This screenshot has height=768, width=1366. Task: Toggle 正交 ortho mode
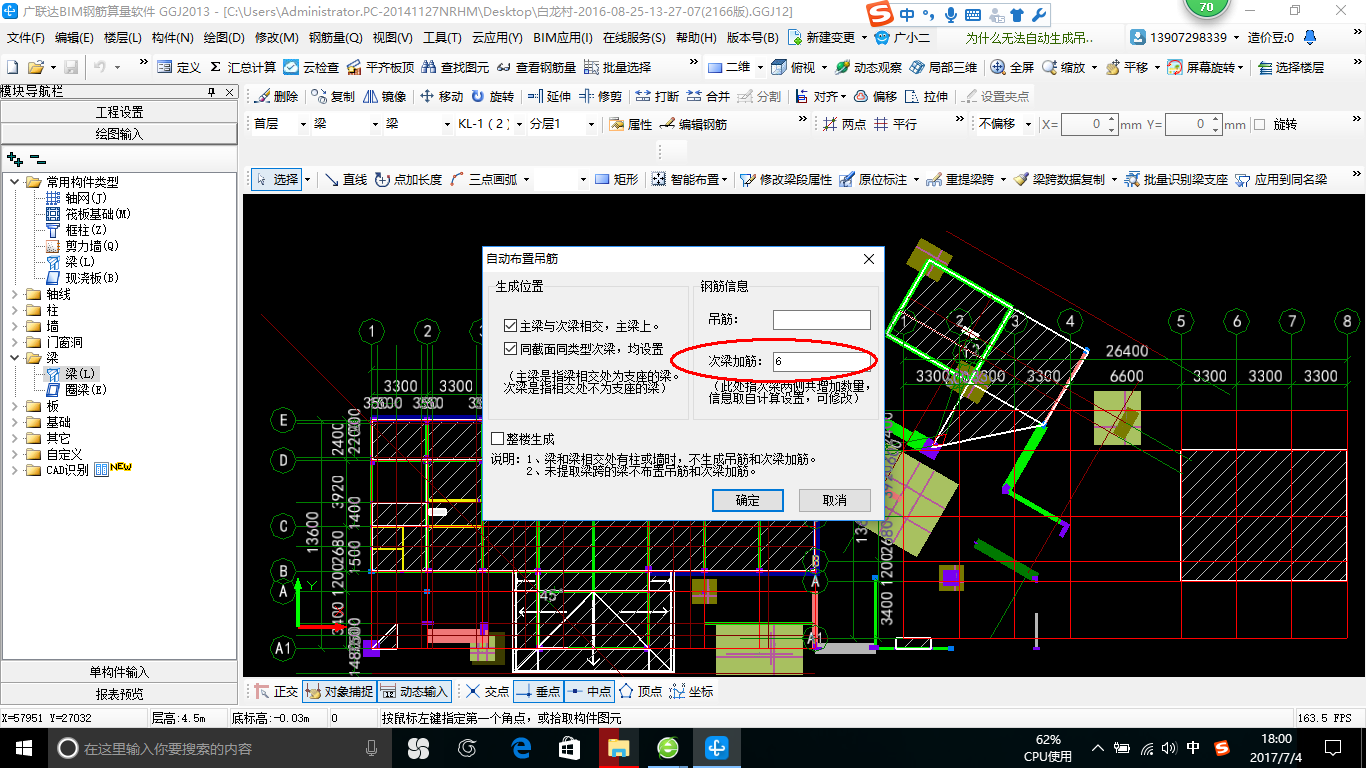click(x=276, y=691)
